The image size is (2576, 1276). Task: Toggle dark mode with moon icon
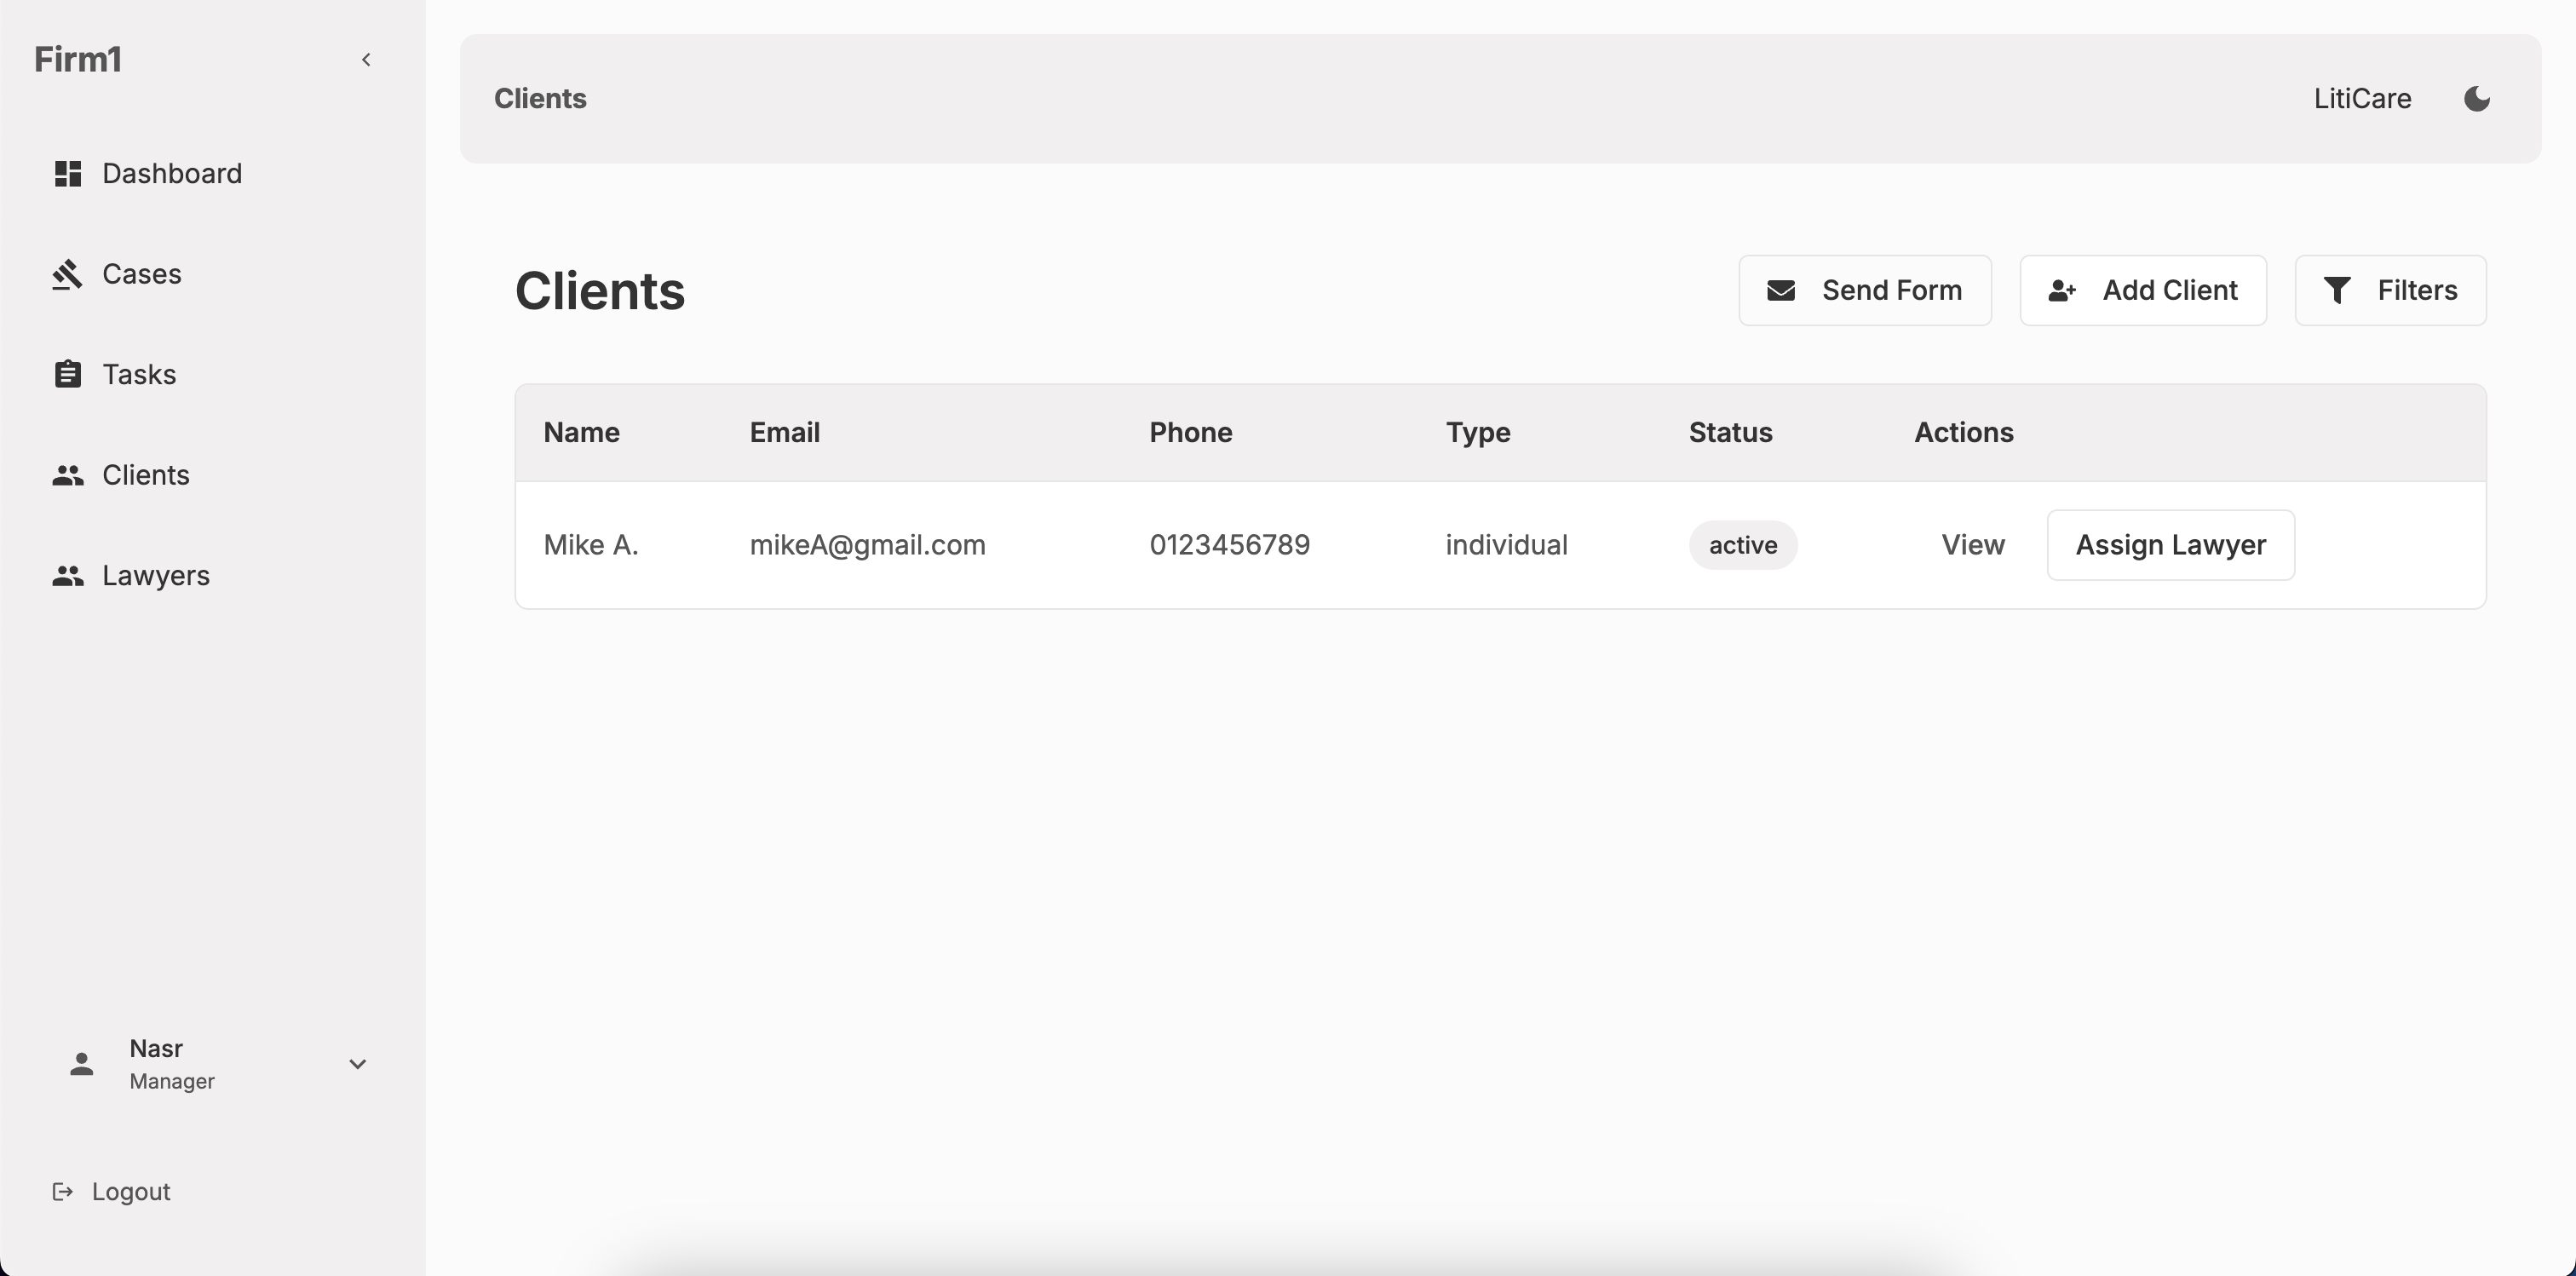[2476, 99]
